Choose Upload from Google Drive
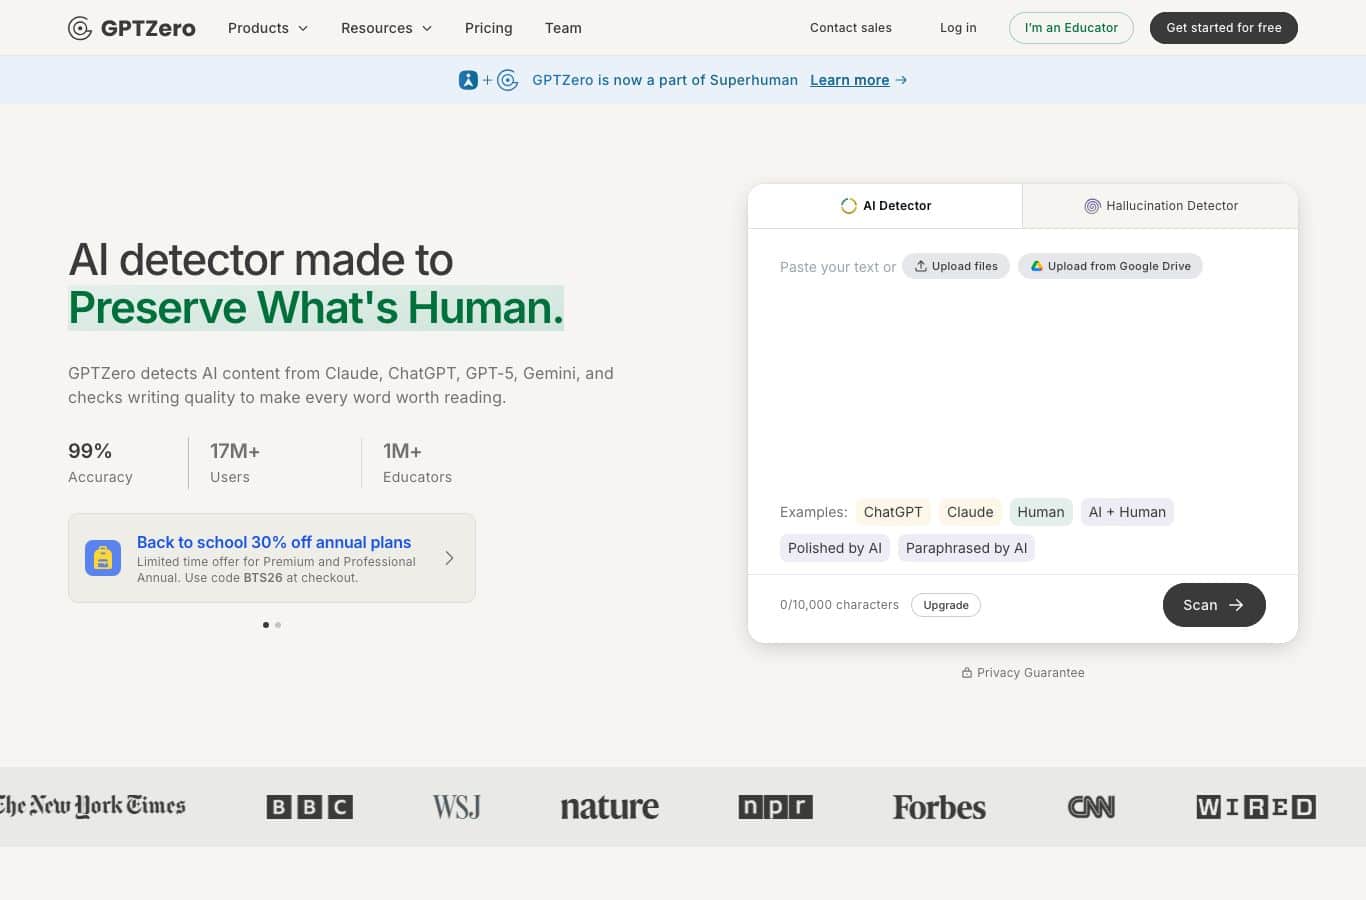 (x=1110, y=266)
